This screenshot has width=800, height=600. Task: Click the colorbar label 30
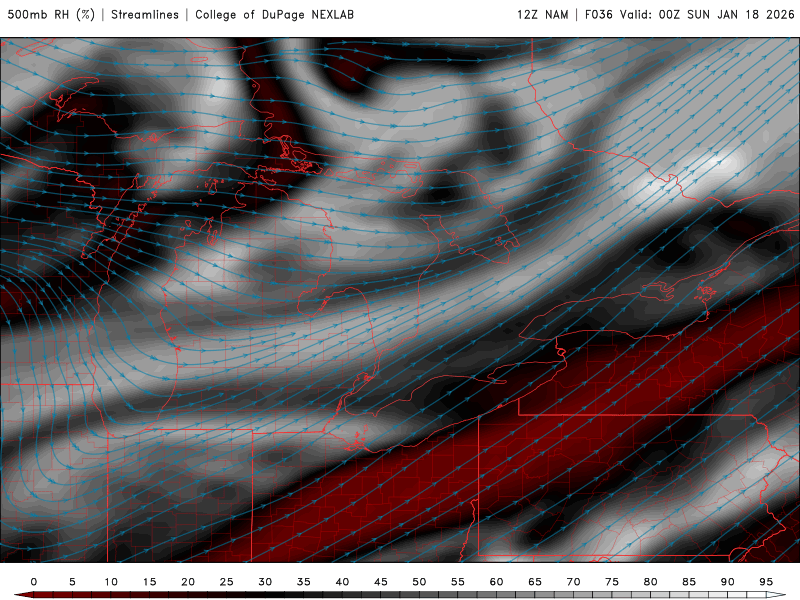tap(265, 582)
